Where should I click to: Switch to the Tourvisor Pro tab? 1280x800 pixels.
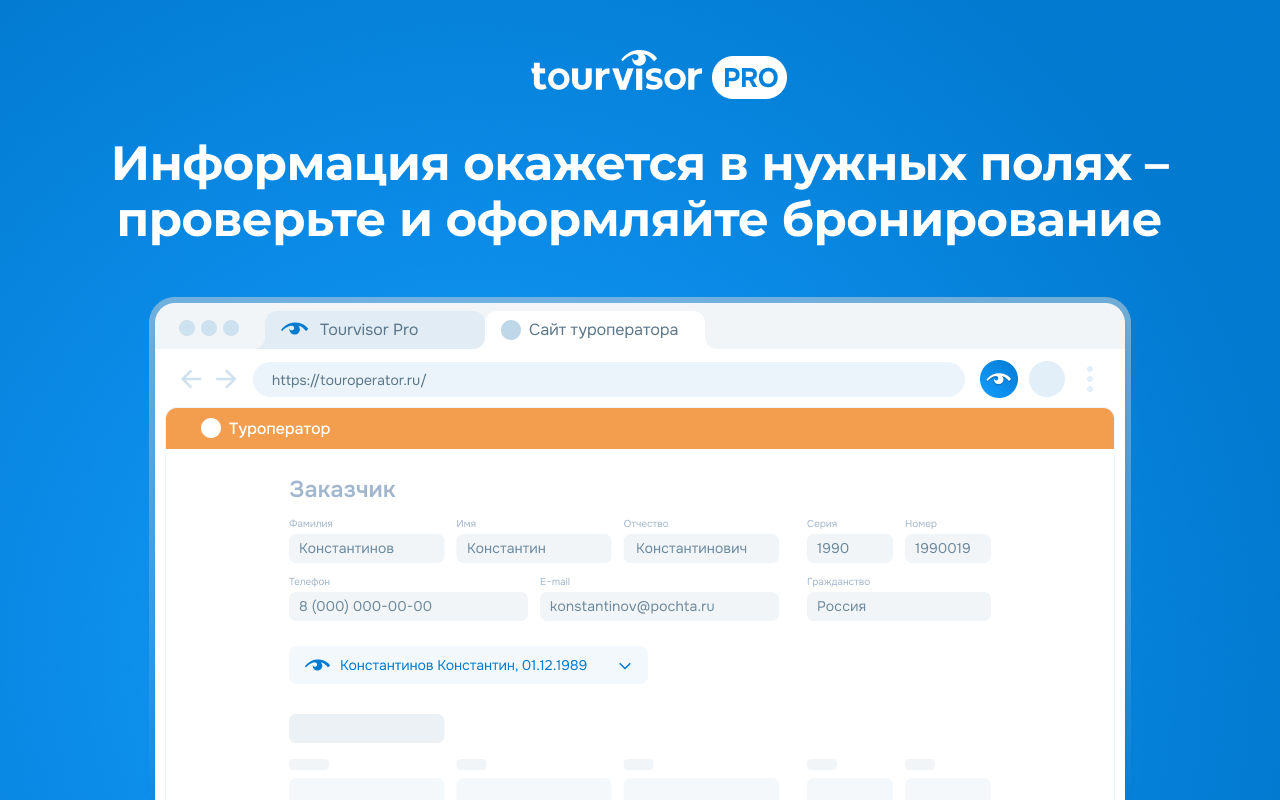(375, 329)
